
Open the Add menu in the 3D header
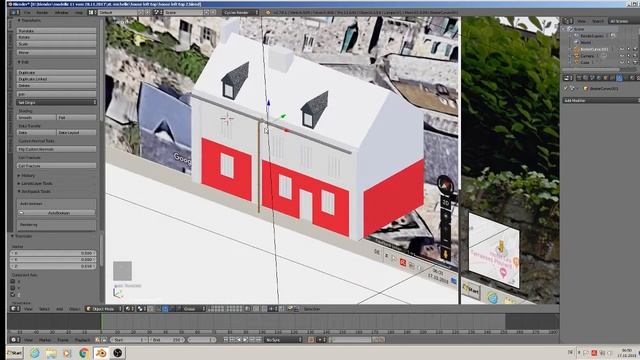[60, 309]
